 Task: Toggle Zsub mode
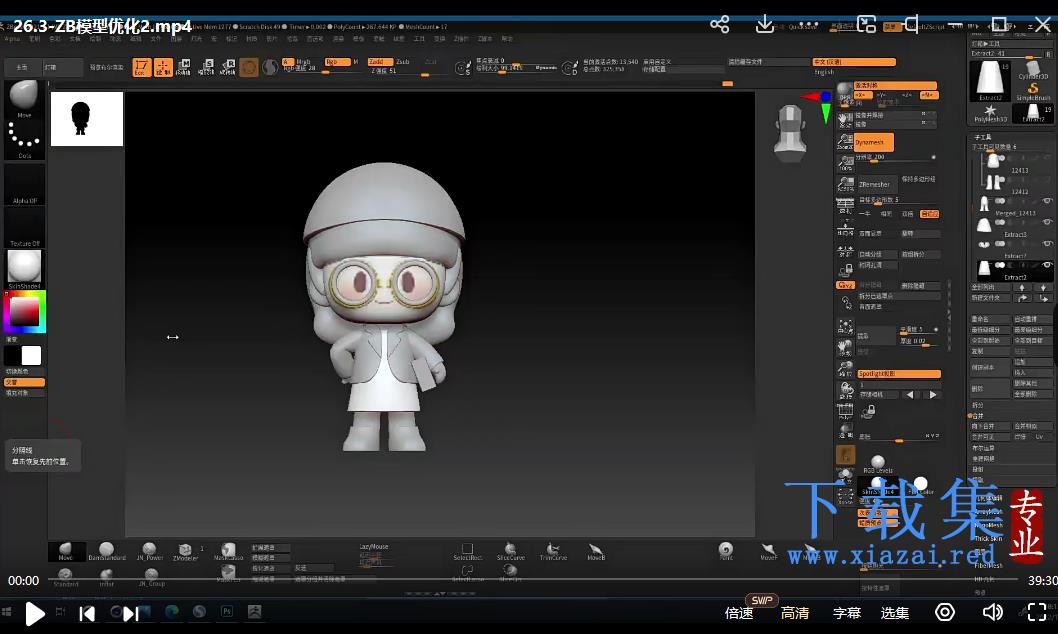(x=403, y=61)
